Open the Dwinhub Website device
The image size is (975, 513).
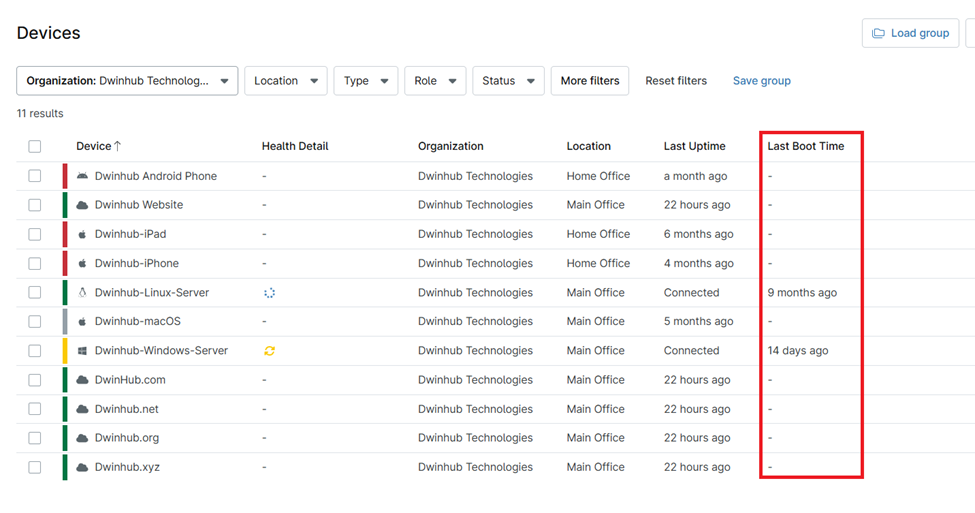[139, 205]
